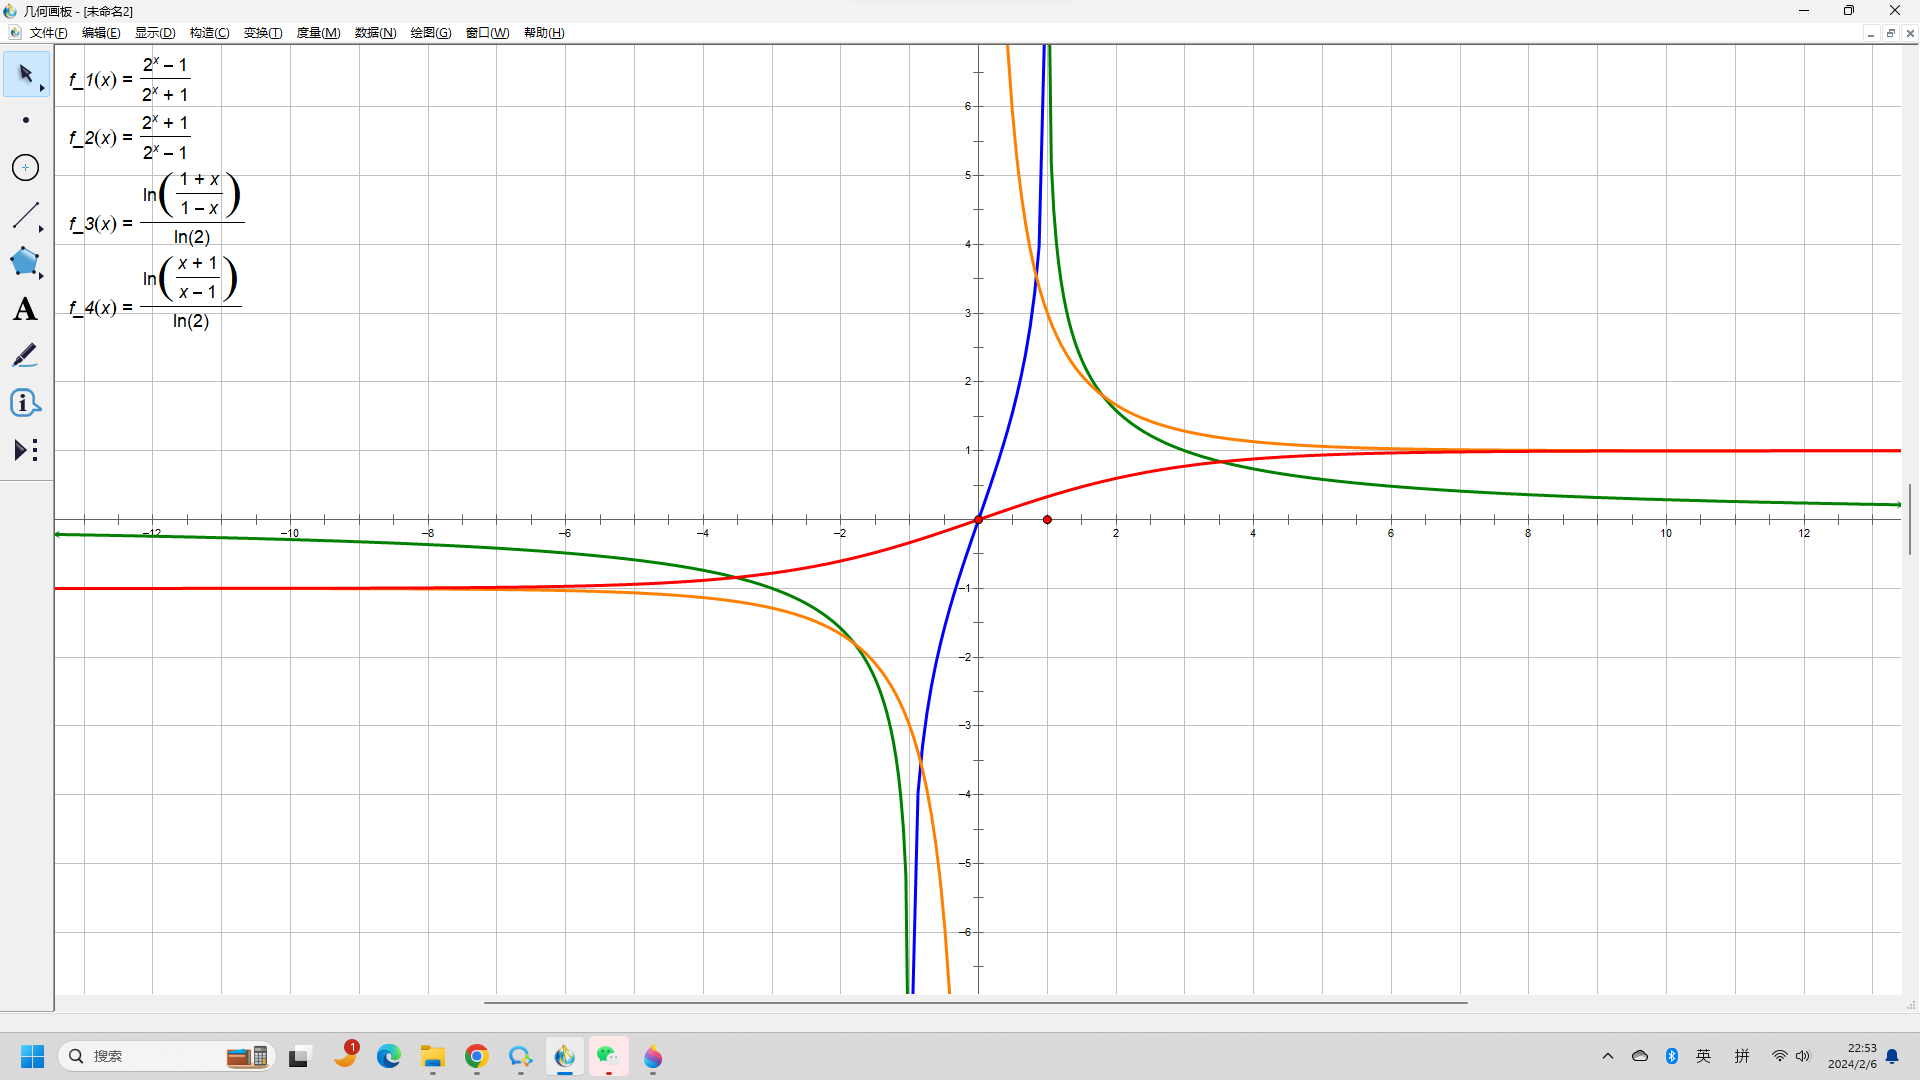Open the 度量(M) menu
Screen dimensions: 1920x1080
pyautogui.click(x=318, y=33)
